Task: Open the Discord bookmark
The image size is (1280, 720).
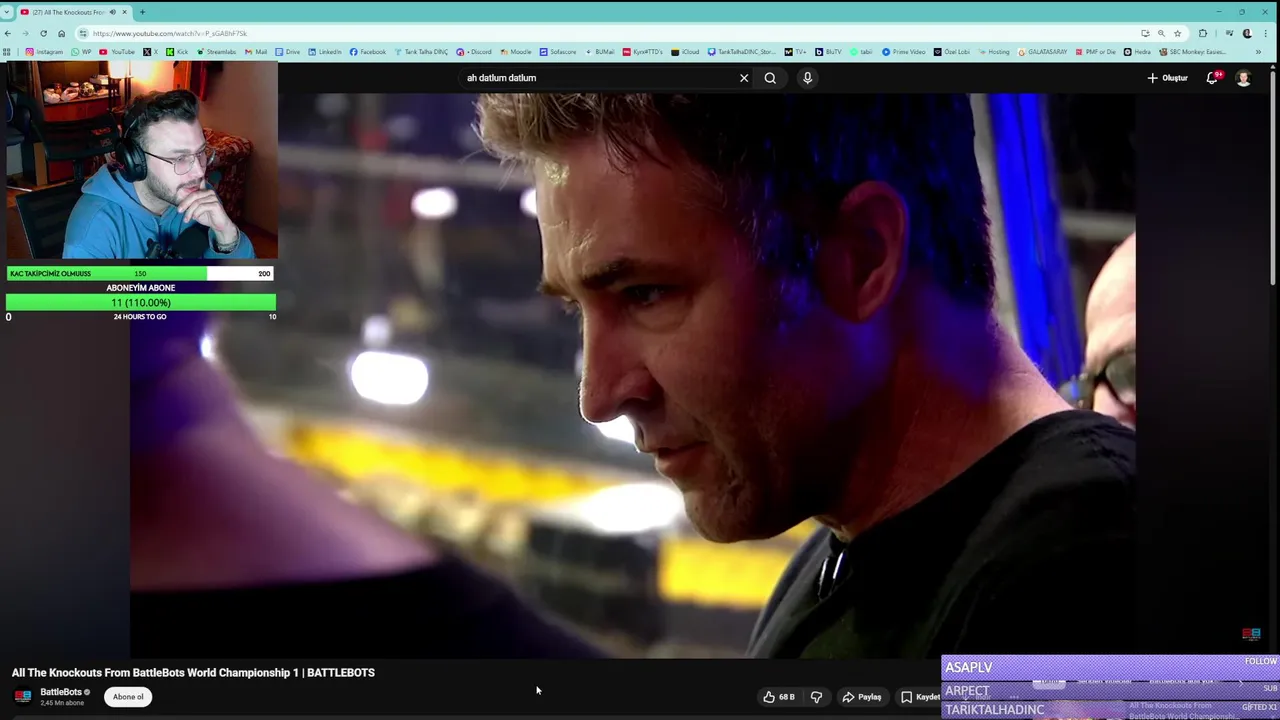Action: [474, 52]
